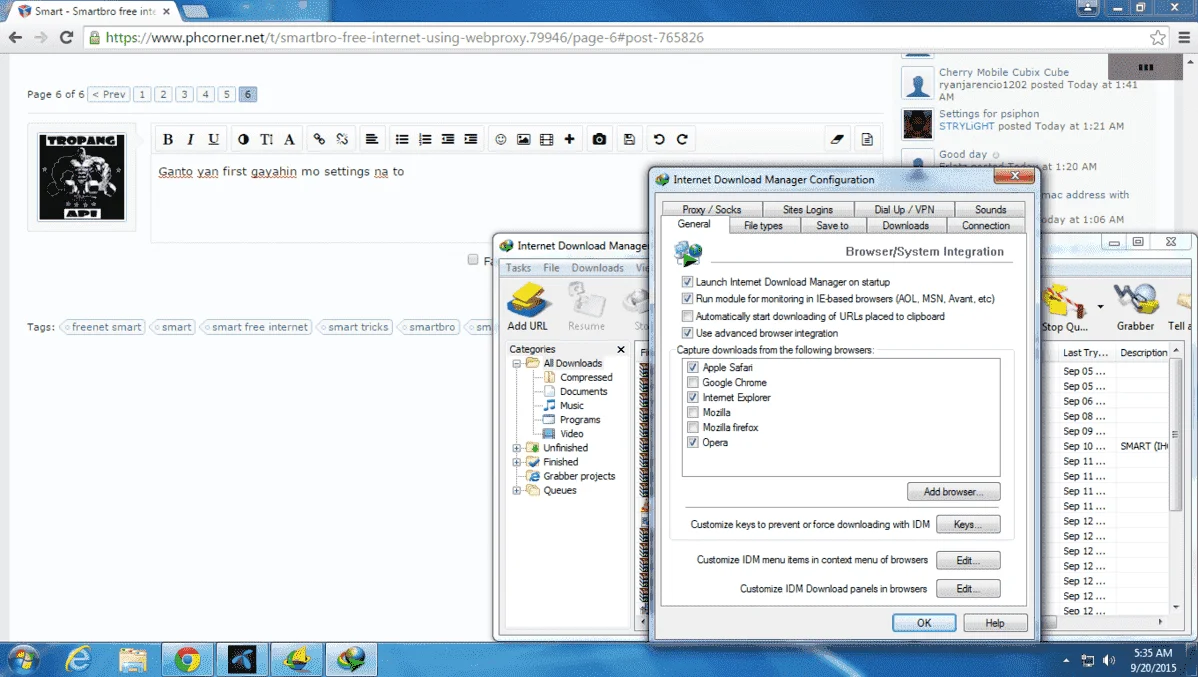Uncheck Opera in browser list

point(693,442)
